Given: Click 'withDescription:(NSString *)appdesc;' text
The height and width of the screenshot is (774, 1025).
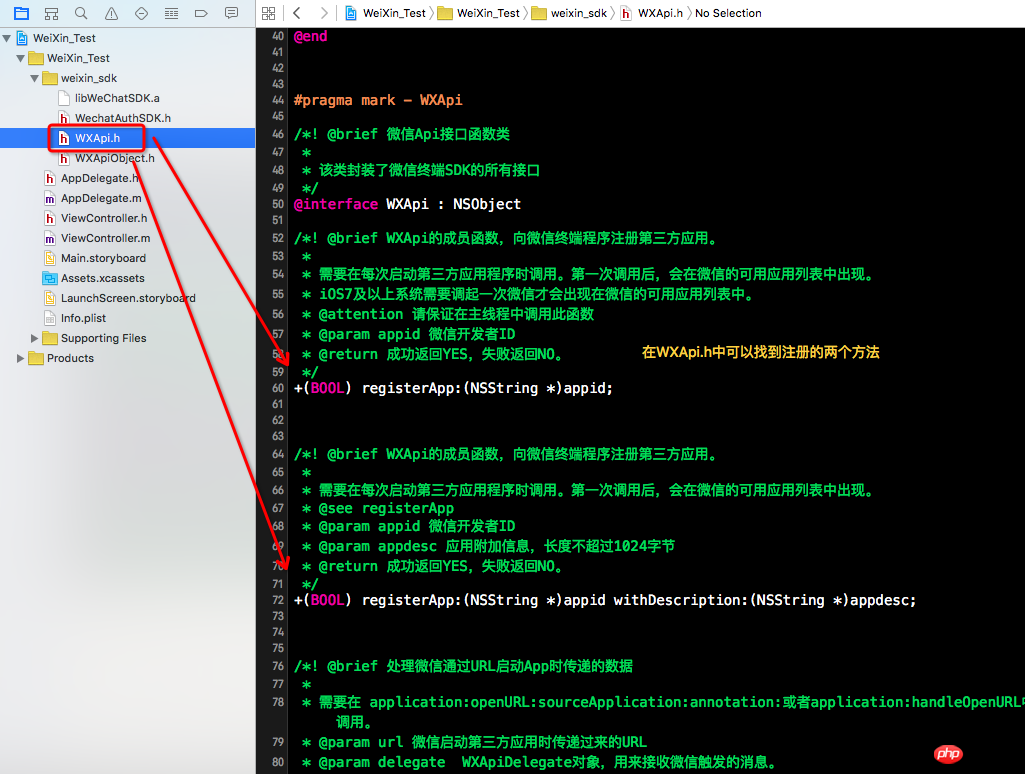Looking at the screenshot, I should [x=765, y=600].
